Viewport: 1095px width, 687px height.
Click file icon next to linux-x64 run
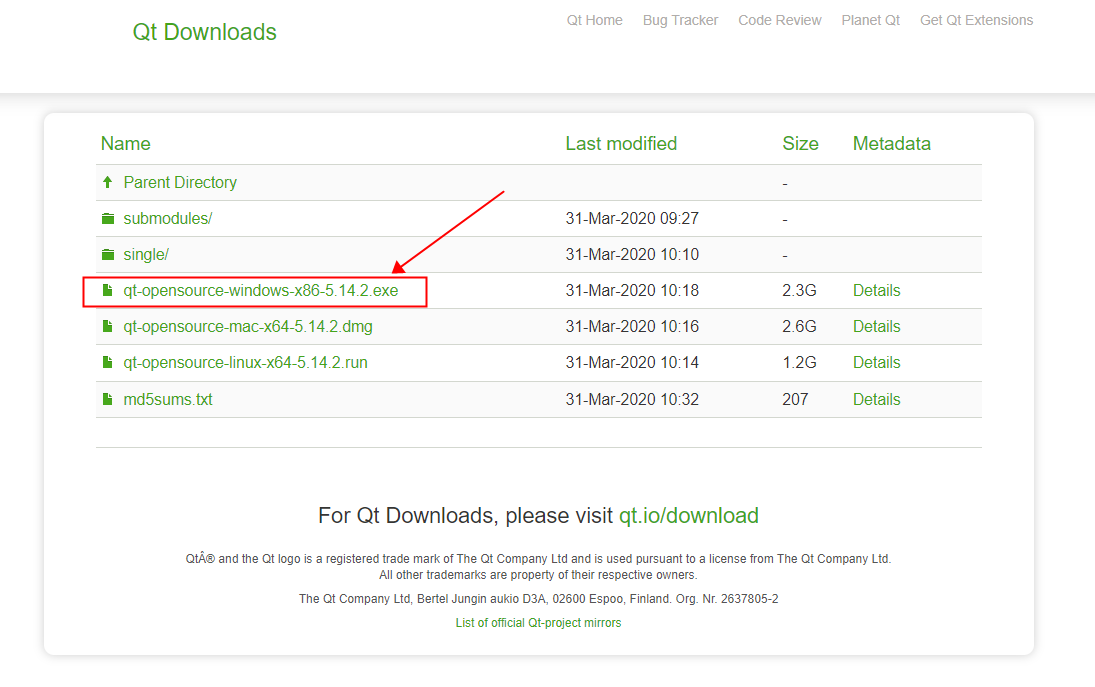tap(108, 362)
